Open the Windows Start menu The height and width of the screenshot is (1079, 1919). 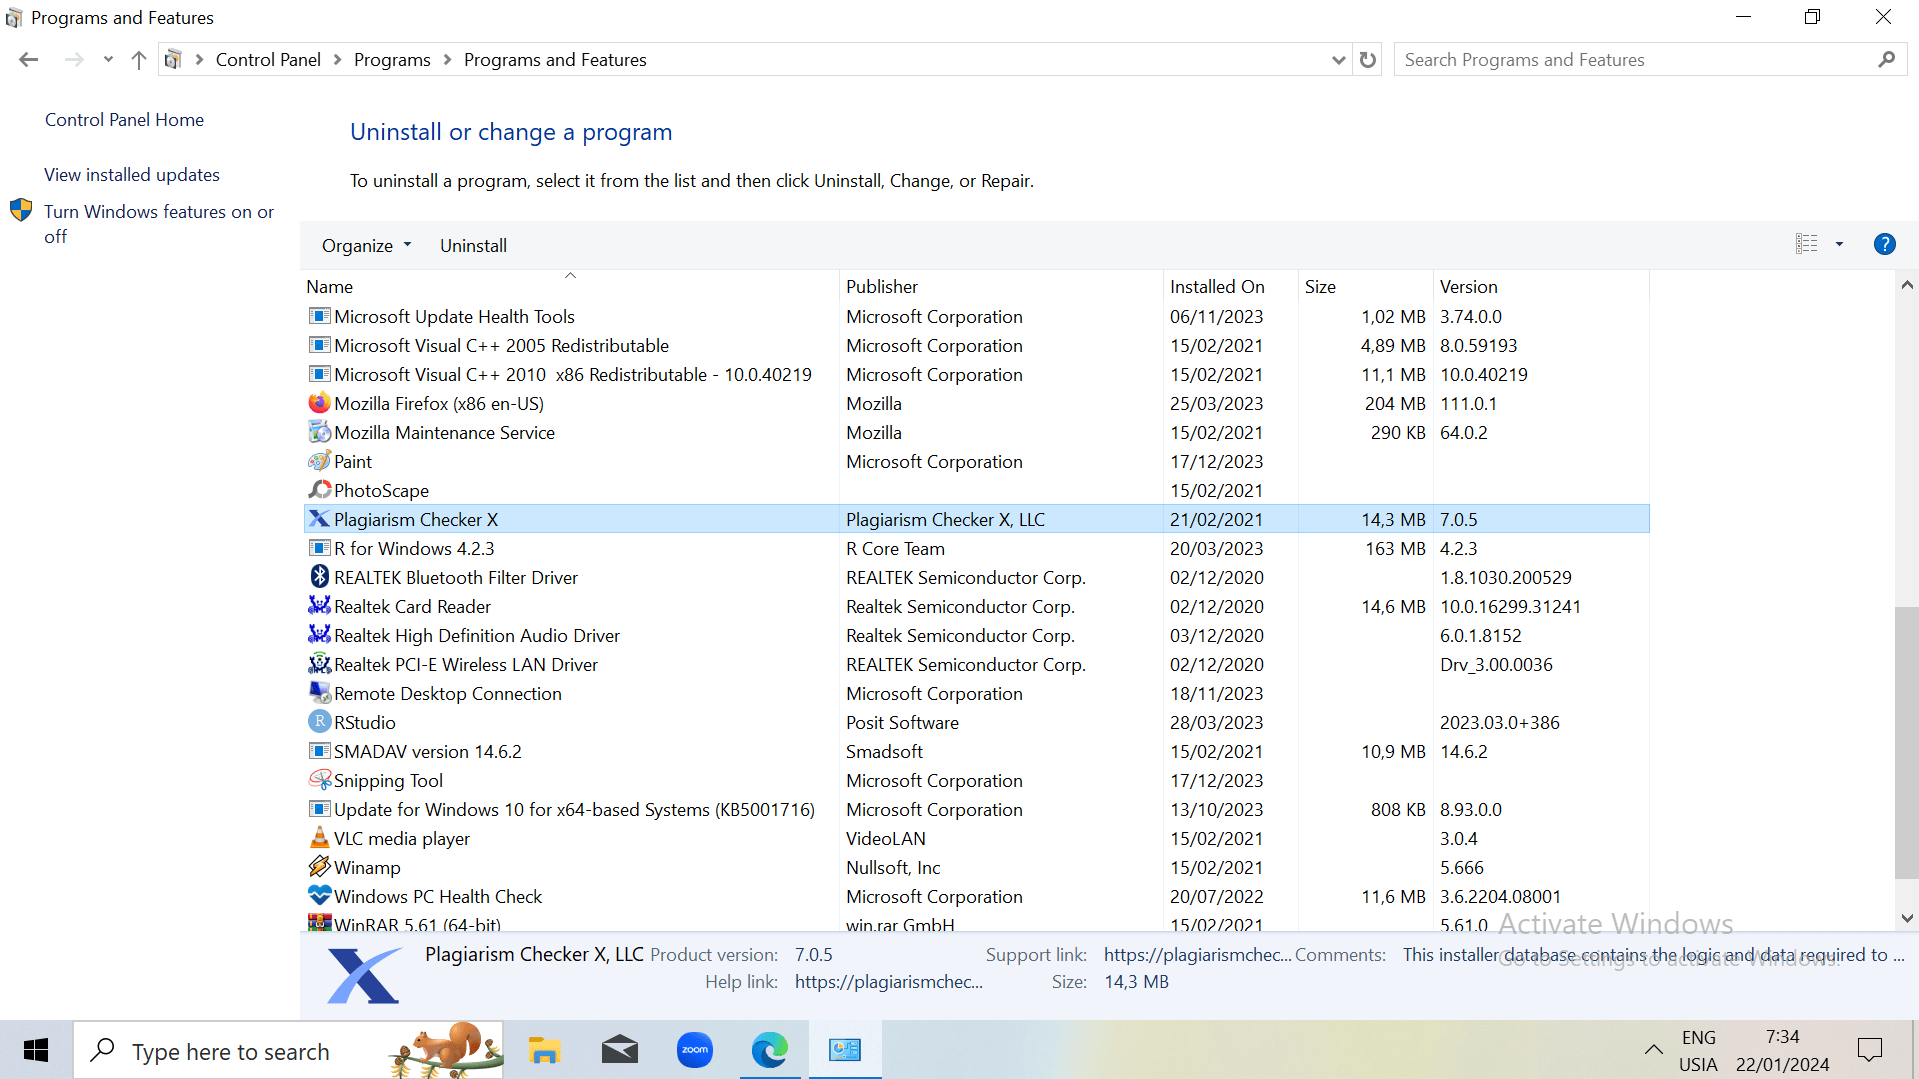click(x=36, y=1050)
